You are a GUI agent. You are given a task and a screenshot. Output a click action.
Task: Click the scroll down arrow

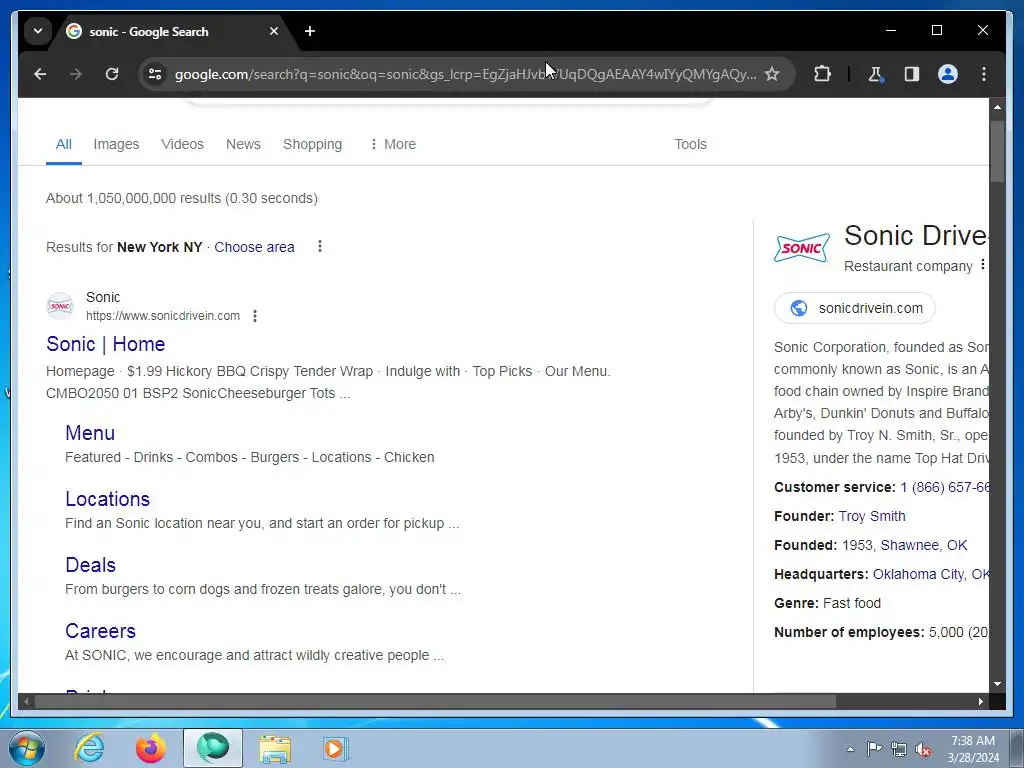997,684
